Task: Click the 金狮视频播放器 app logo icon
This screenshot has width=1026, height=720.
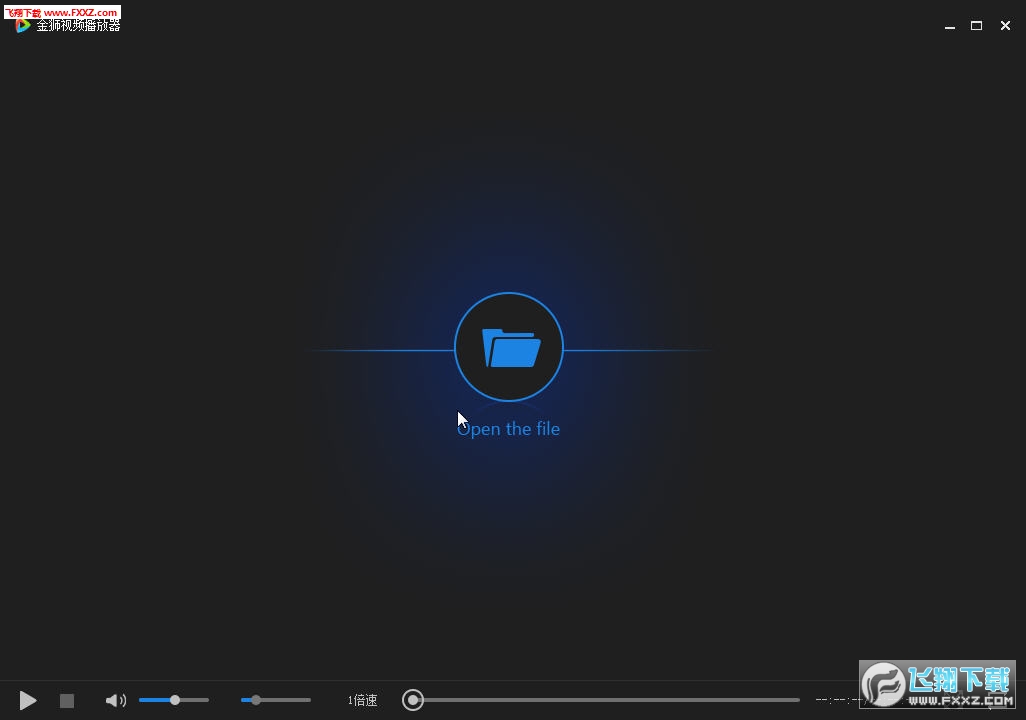Action: pyautogui.click(x=23, y=26)
